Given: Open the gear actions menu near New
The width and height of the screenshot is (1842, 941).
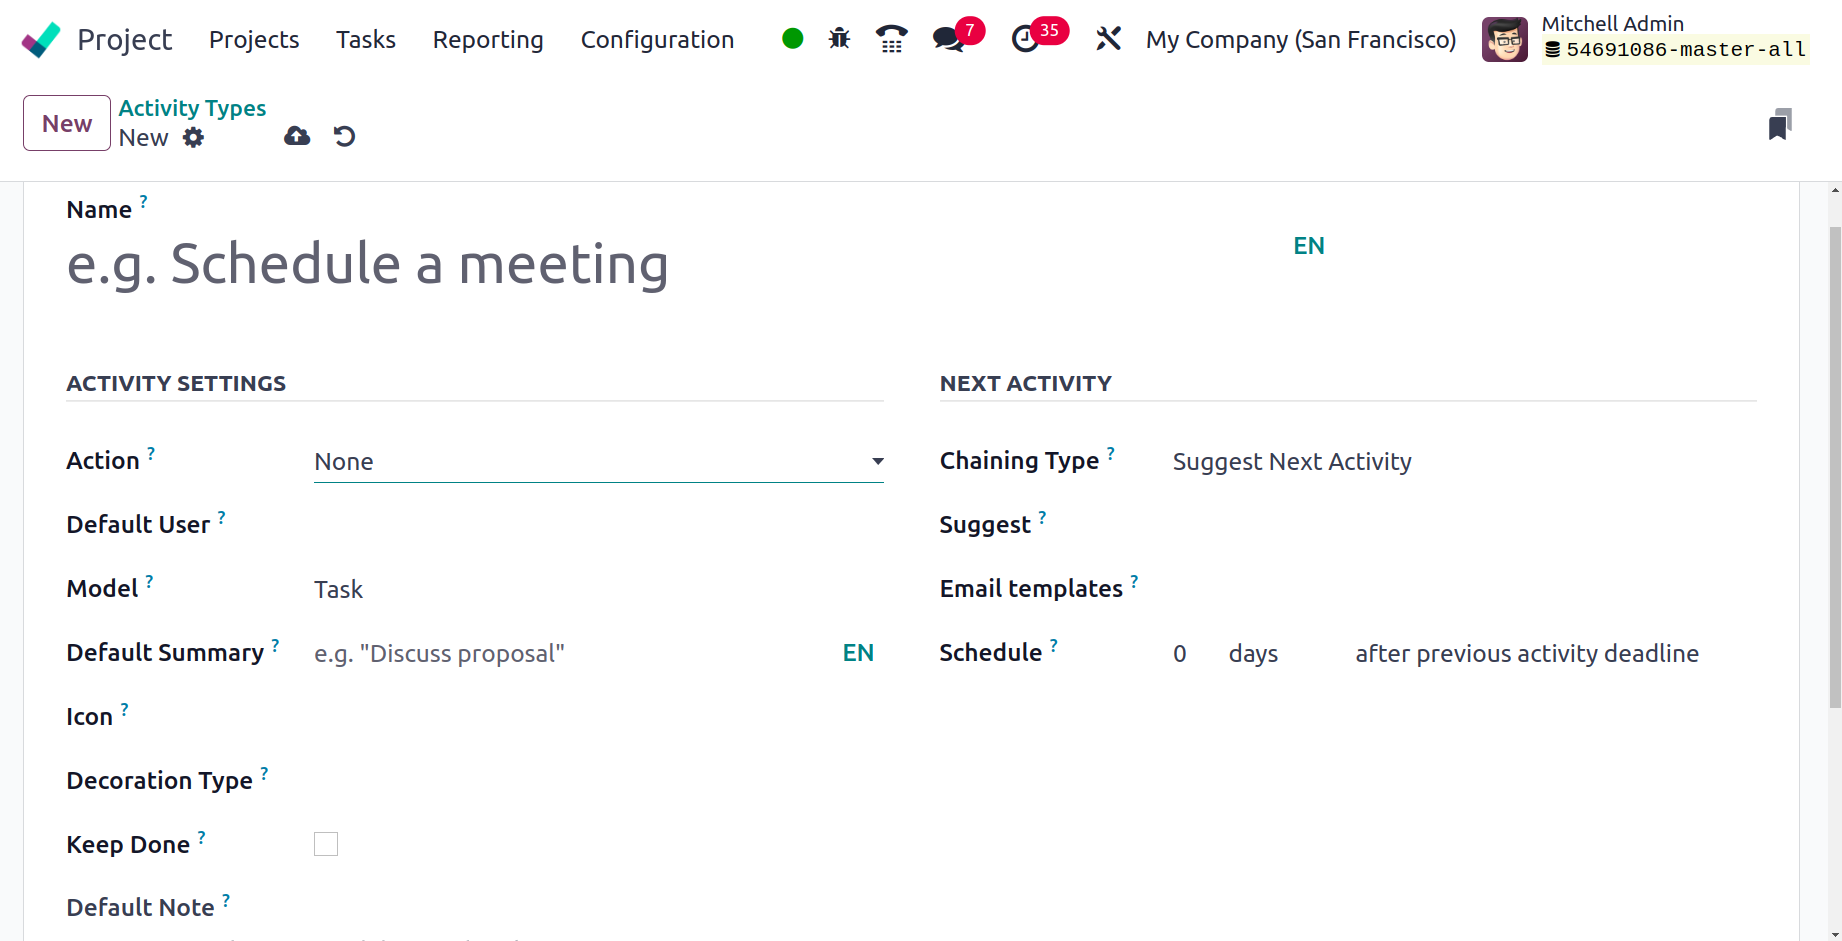Looking at the screenshot, I should click(193, 138).
